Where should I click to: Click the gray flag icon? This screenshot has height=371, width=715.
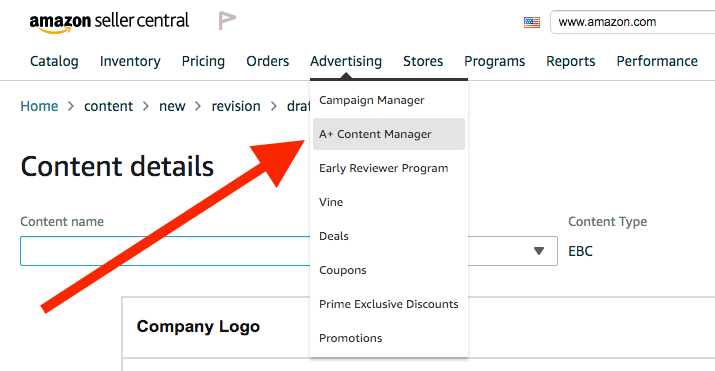(227, 21)
